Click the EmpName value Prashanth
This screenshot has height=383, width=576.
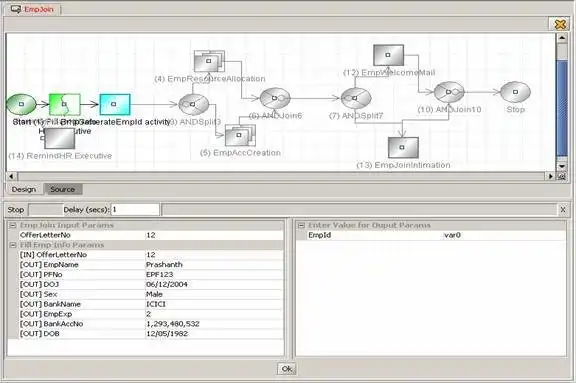pos(164,264)
